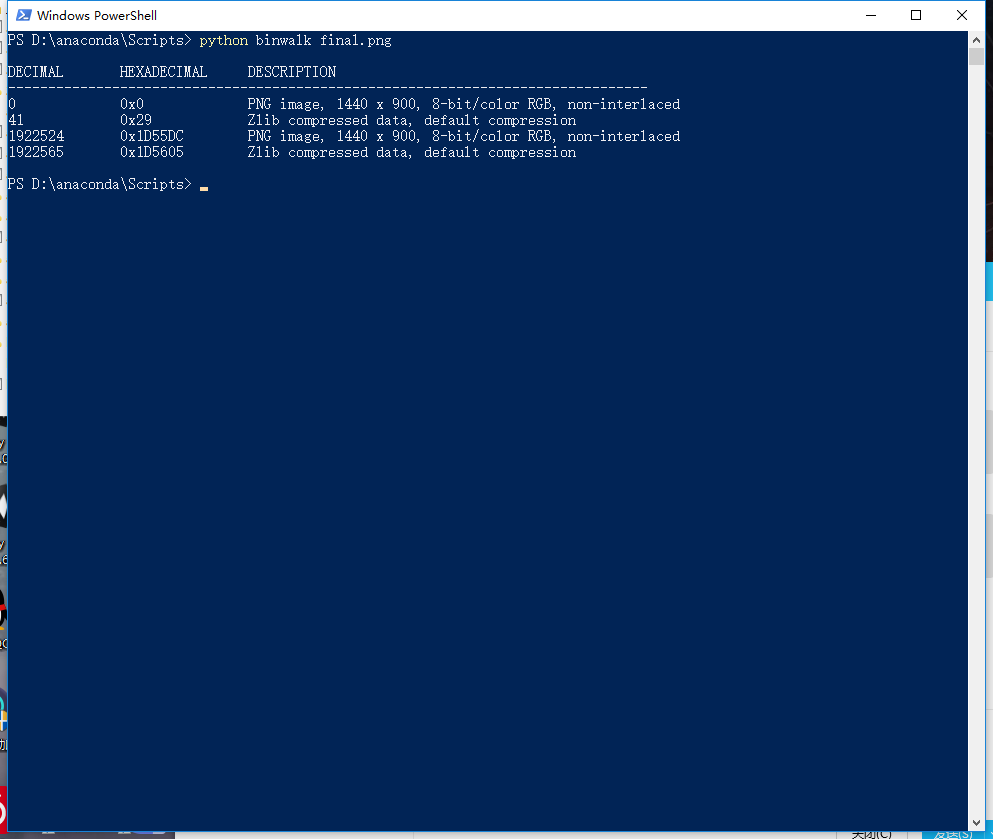This screenshot has height=839, width=993.
Task: Click the blue window sliver on the right edge
Action: click(990, 281)
